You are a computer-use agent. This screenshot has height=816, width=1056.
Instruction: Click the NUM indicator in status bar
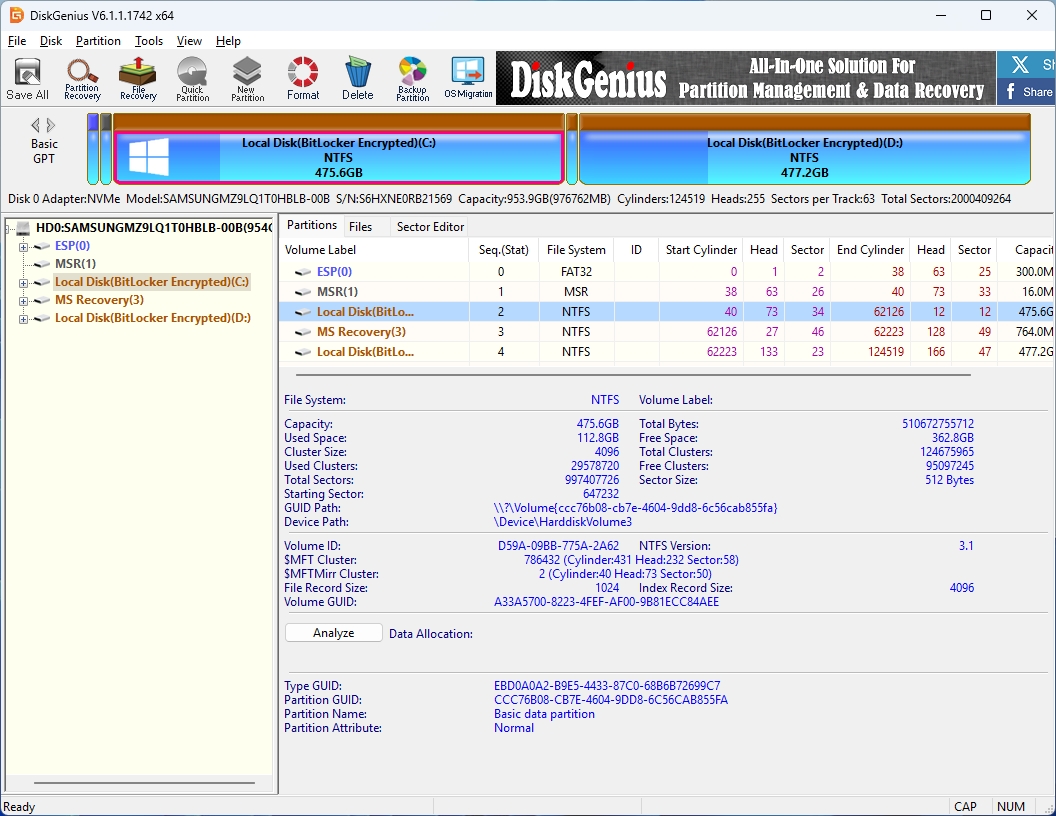point(1010,807)
